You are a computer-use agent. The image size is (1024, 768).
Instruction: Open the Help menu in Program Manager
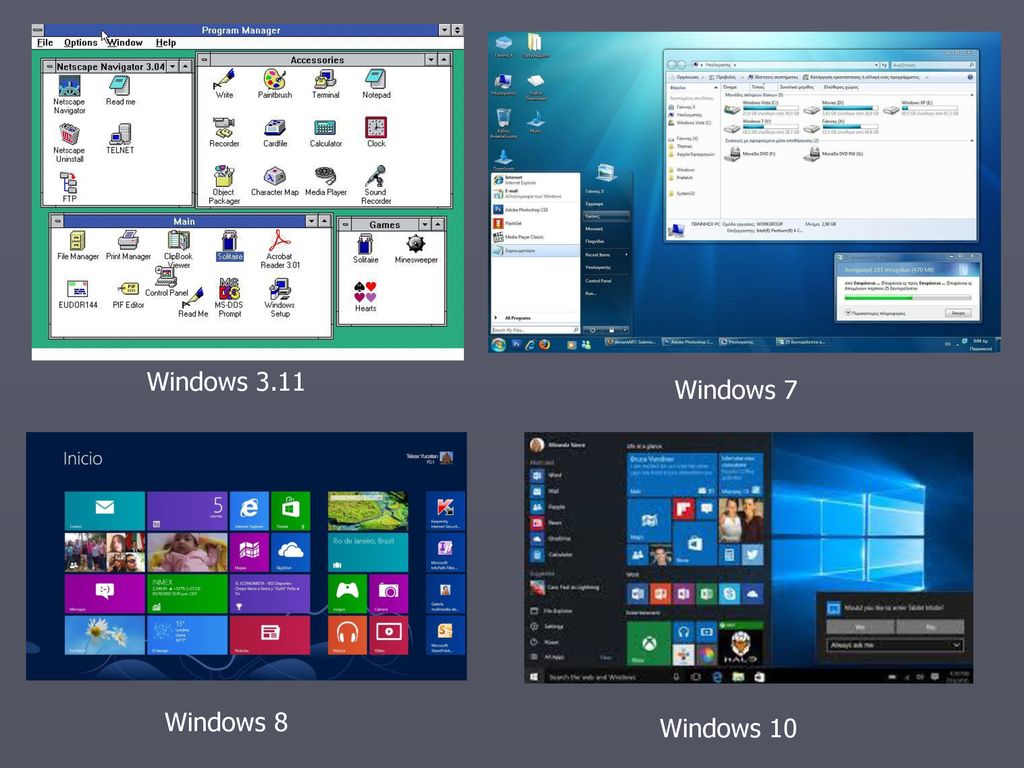coord(166,42)
